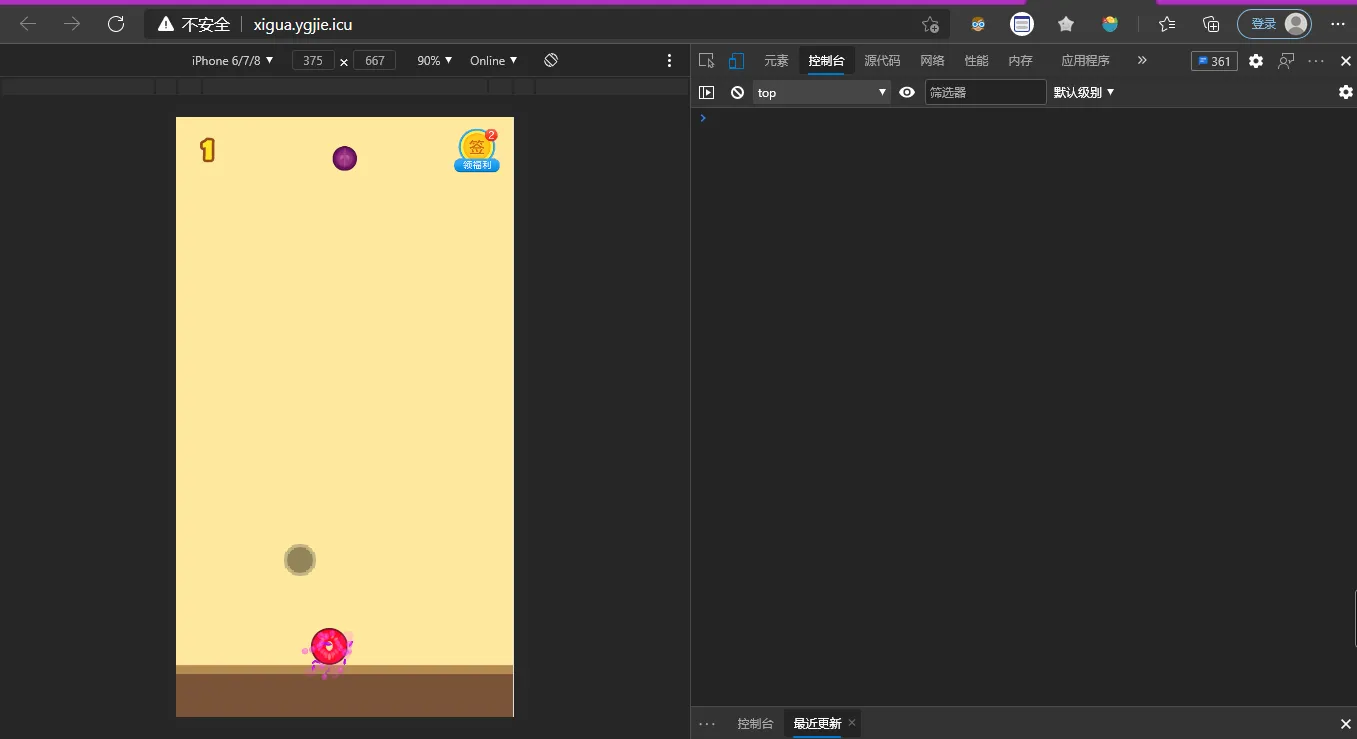Select the bottom drawer 控制台 tab

(755, 723)
